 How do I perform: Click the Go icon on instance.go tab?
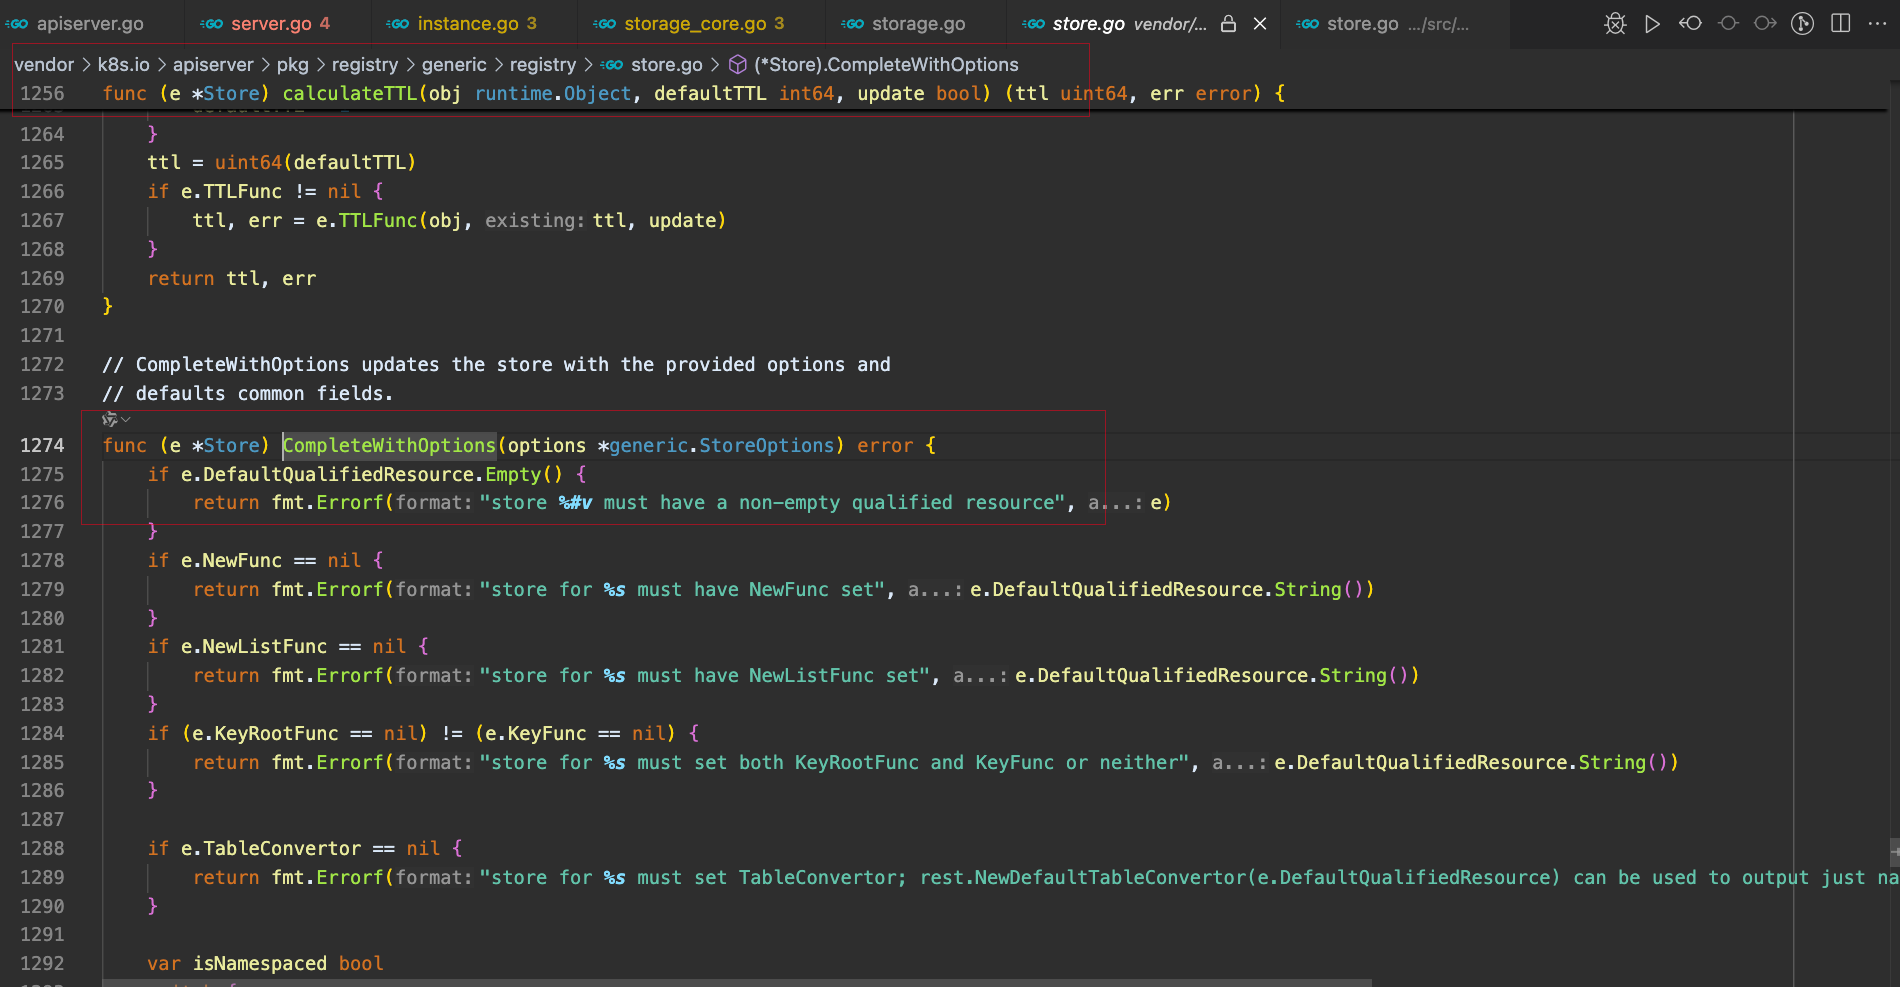point(397,23)
